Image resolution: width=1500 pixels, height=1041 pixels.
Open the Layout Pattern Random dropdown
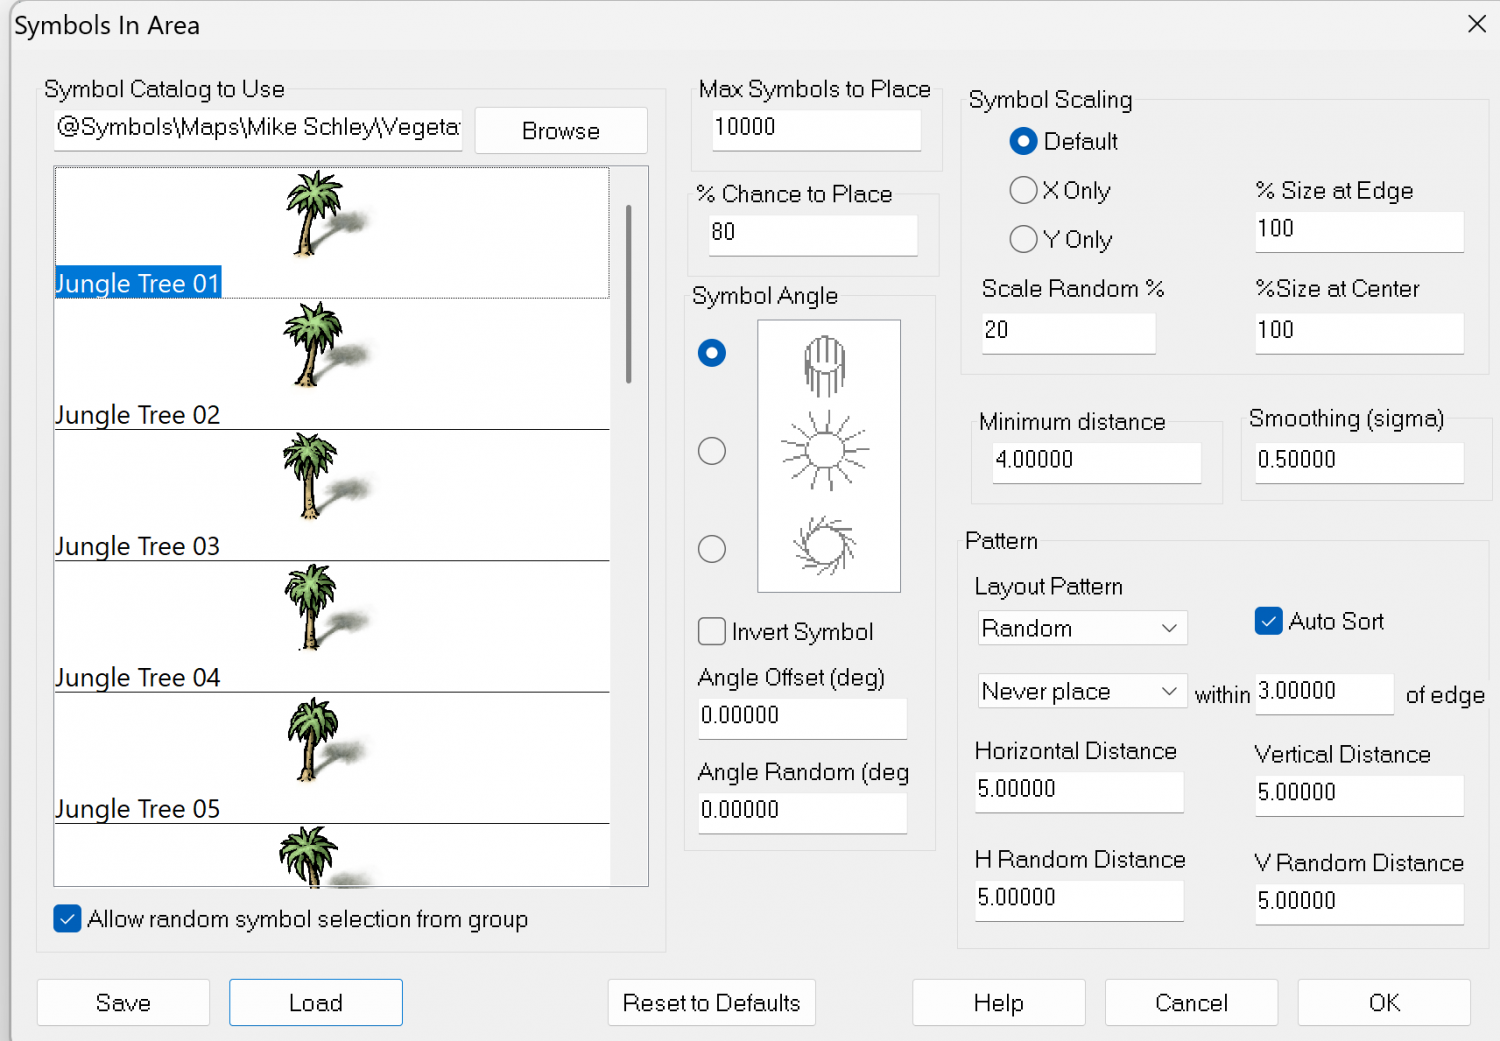click(x=1082, y=628)
